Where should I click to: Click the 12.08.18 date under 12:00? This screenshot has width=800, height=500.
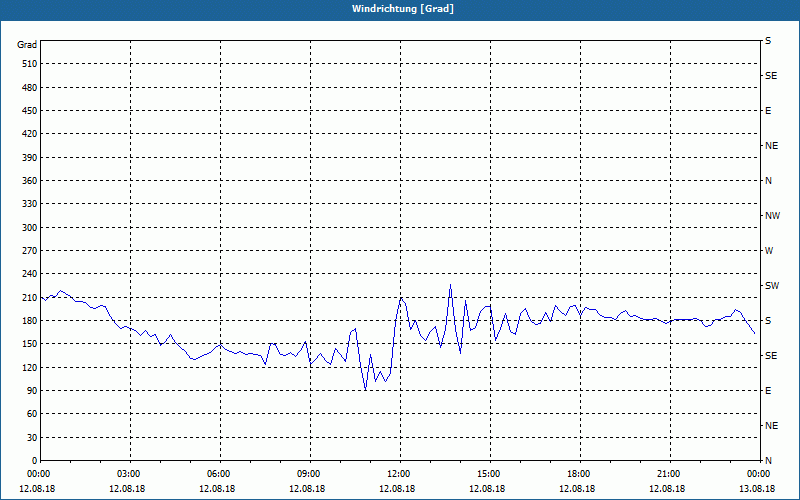click(x=397, y=489)
